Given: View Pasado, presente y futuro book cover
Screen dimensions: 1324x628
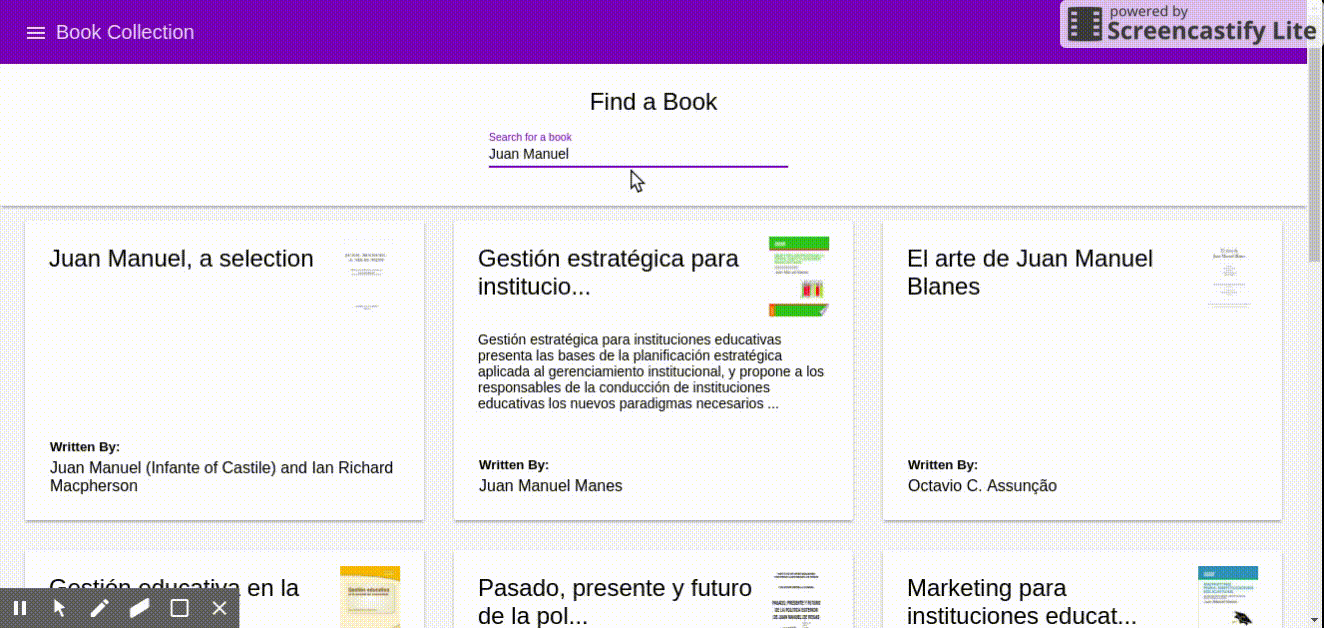Looking at the screenshot, I should point(799,597).
